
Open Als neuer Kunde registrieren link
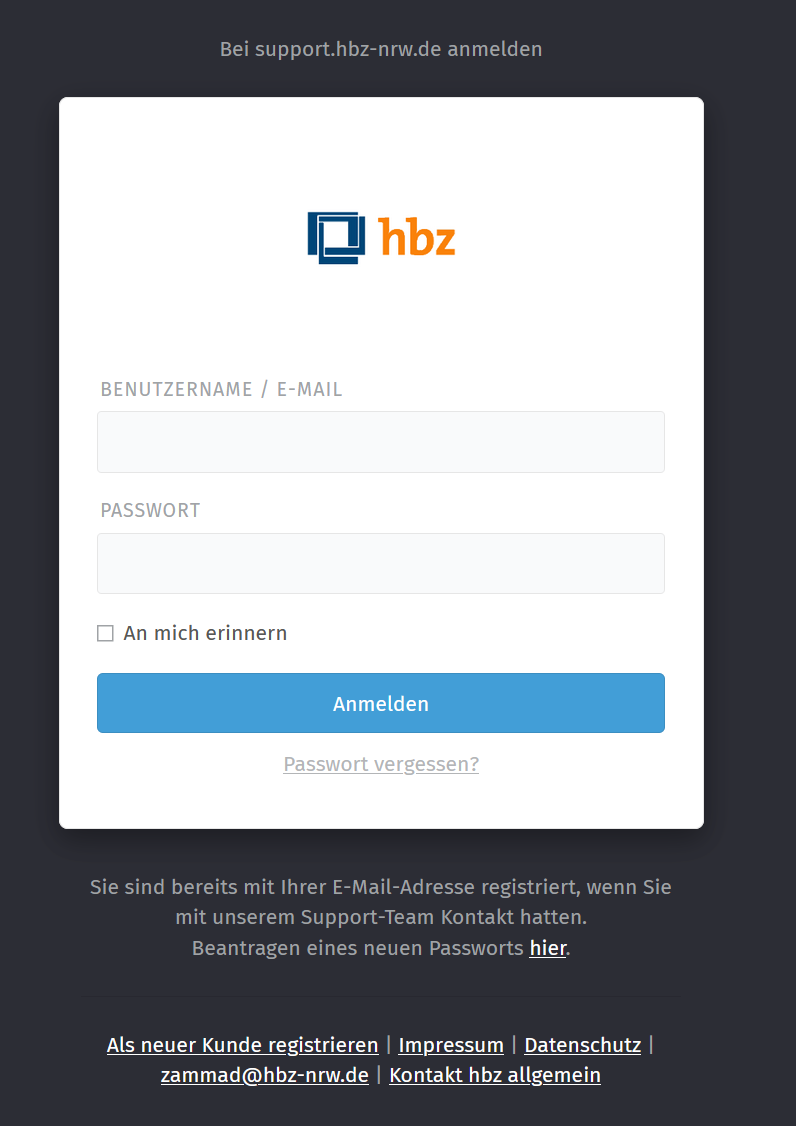tap(243, 1045)
